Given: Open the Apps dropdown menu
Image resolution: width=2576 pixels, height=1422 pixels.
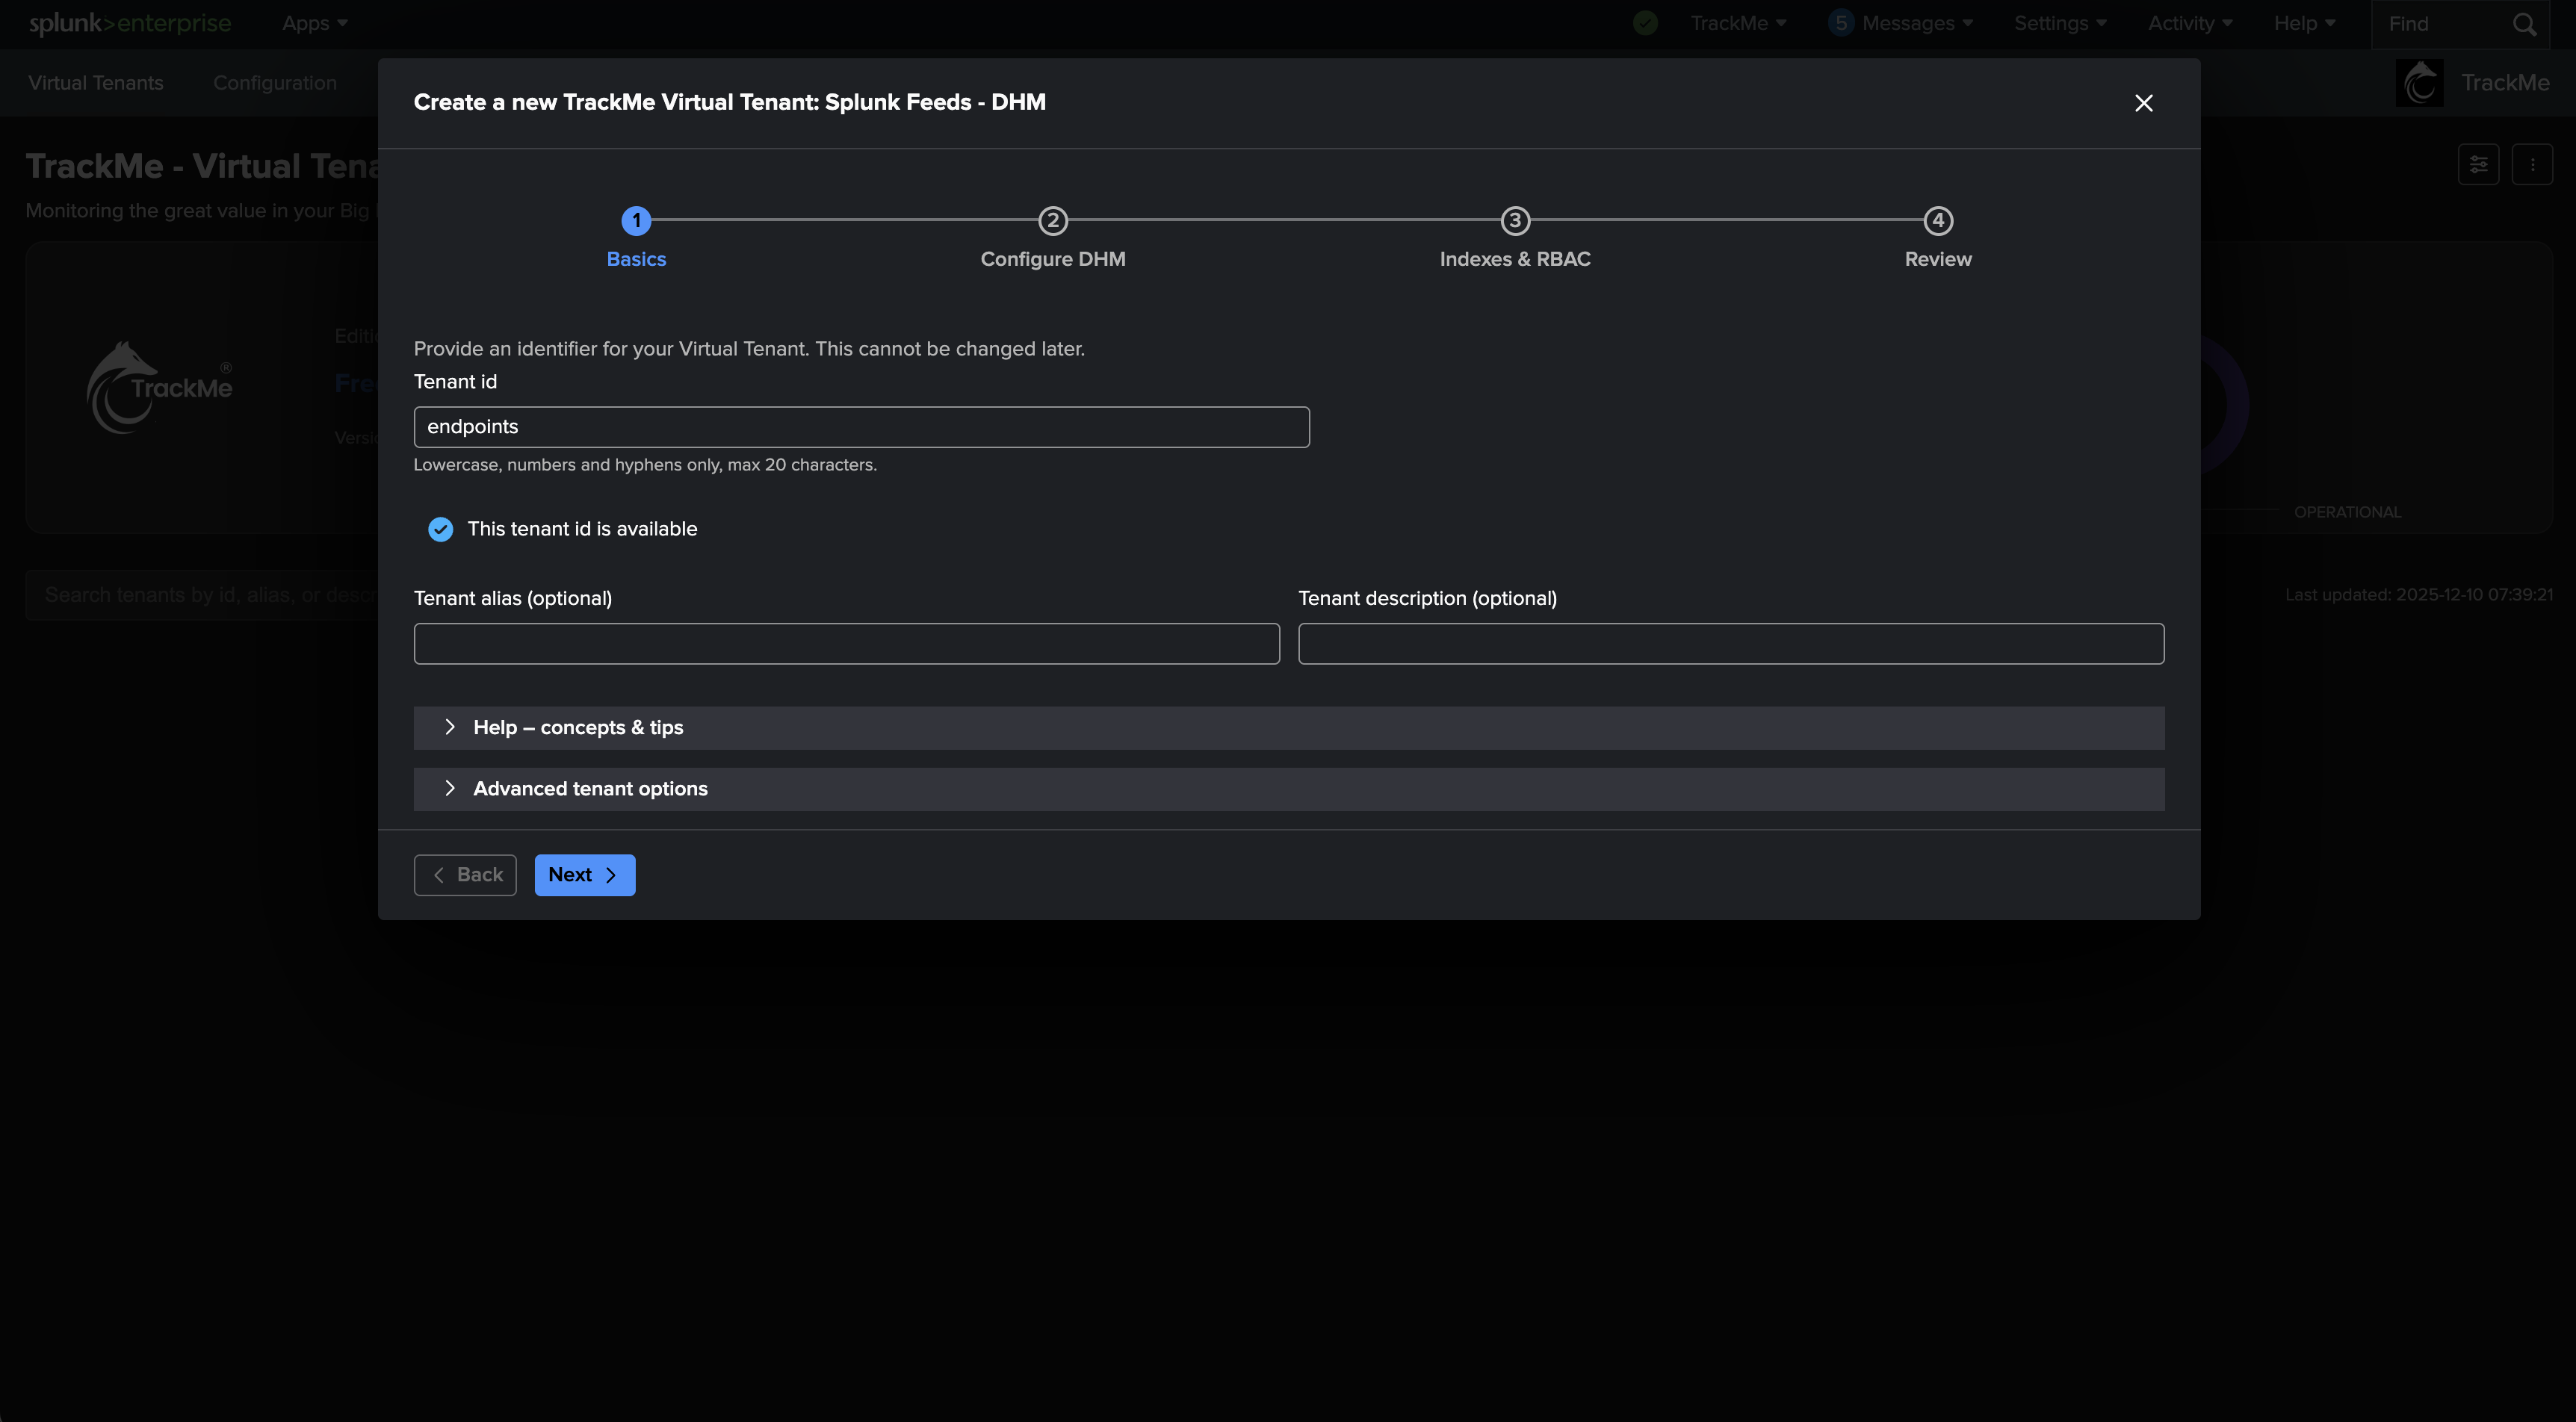Looking at the screenshot, I should [314, 24].
